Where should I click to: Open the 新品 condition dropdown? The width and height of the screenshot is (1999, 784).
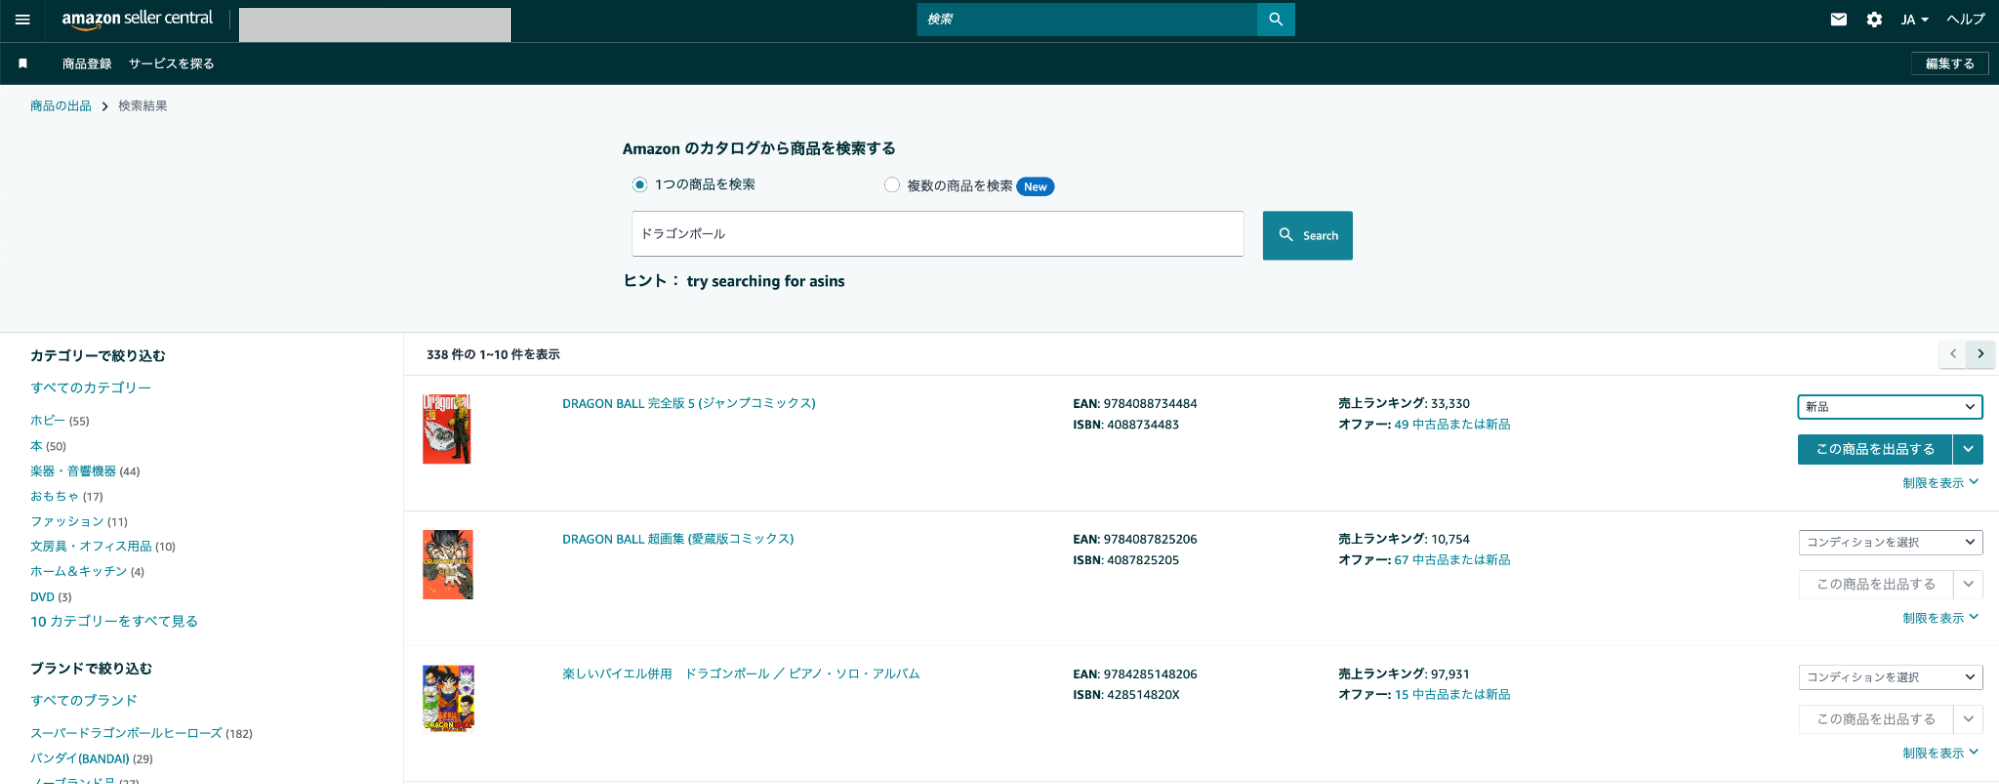(x=1889, y=407)
